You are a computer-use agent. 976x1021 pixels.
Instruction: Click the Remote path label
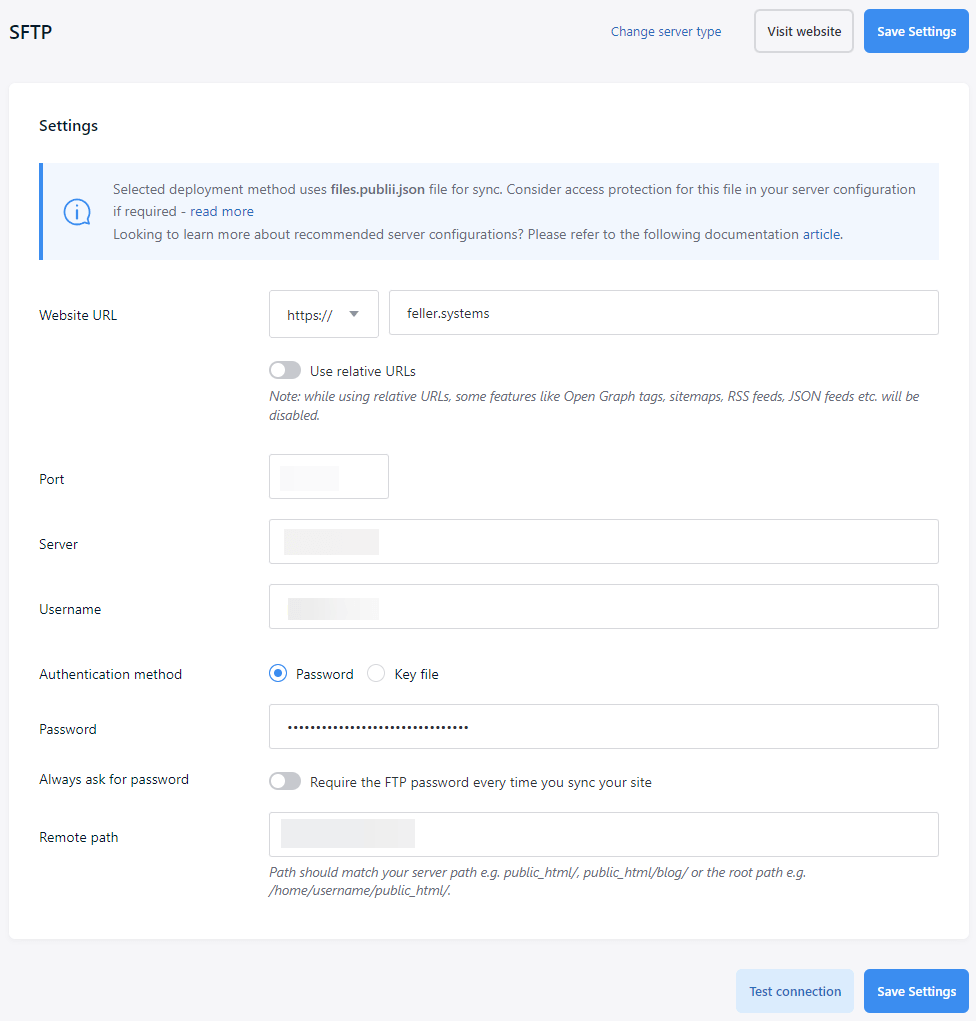point(79,837)
